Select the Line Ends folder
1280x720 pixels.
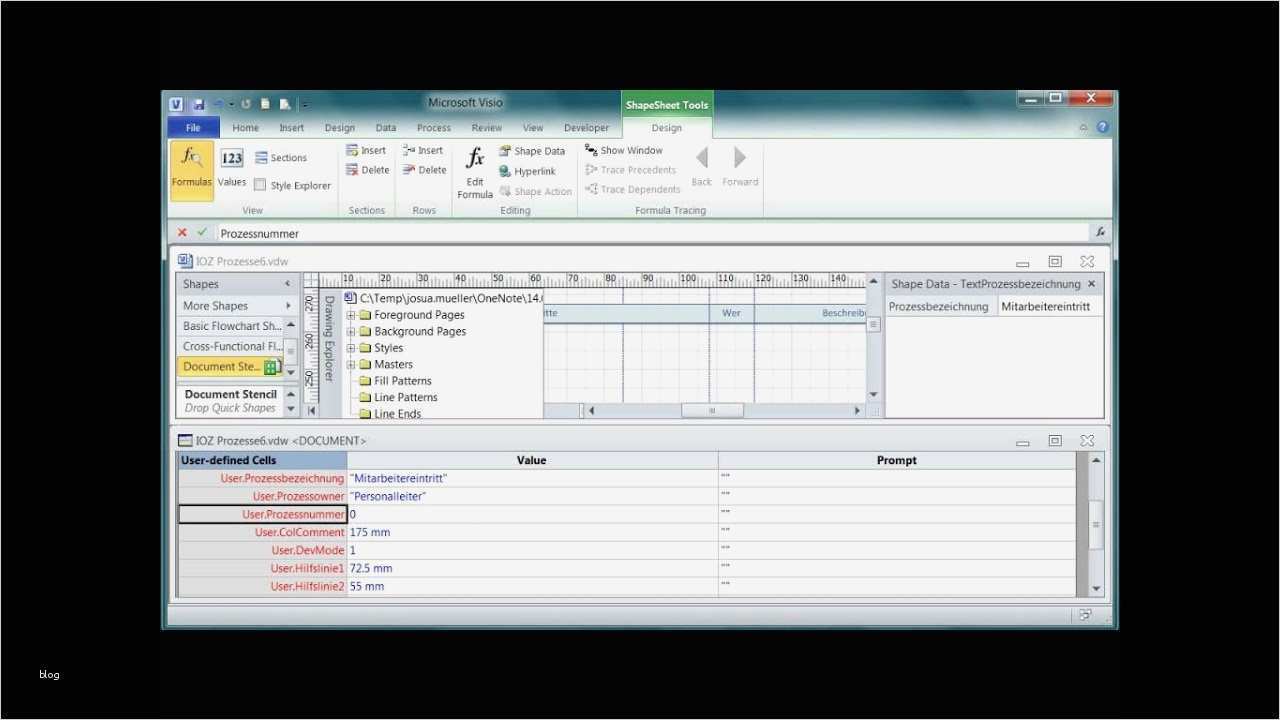[x=389, y=413]
